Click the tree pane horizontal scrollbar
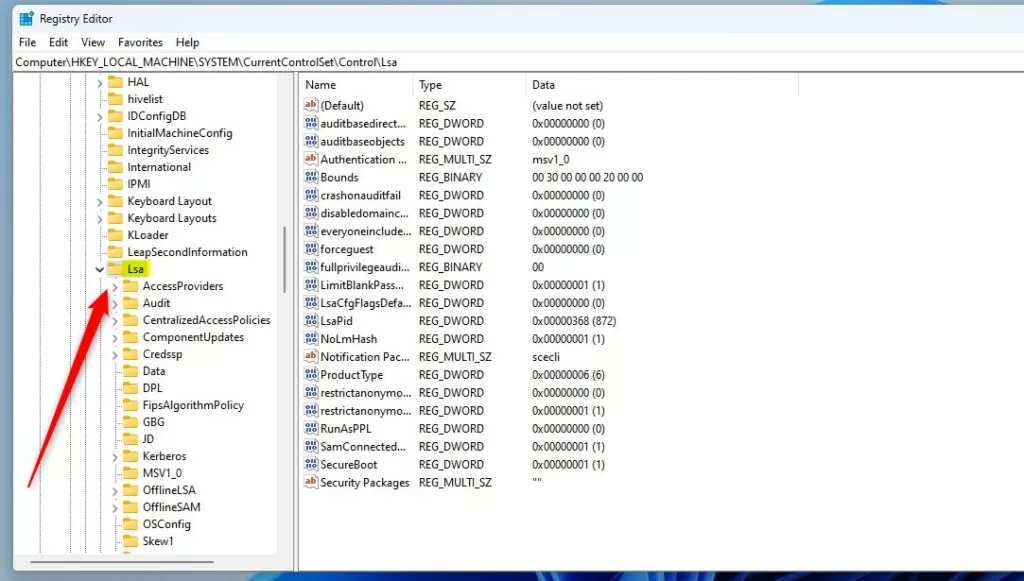Viewport: 1024px width, 581px height. click(x=121, y=561)
